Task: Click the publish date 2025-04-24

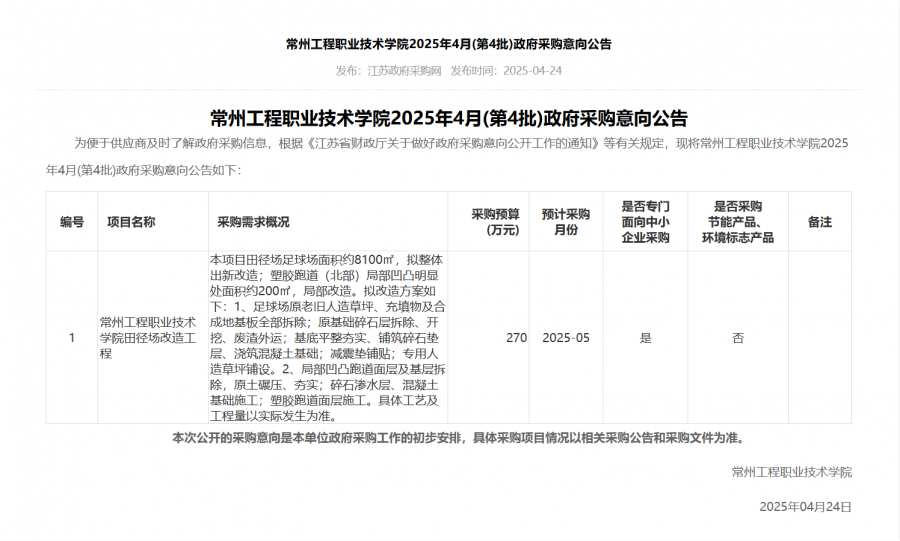Action: pyautogui.click(x=532, y=71)
